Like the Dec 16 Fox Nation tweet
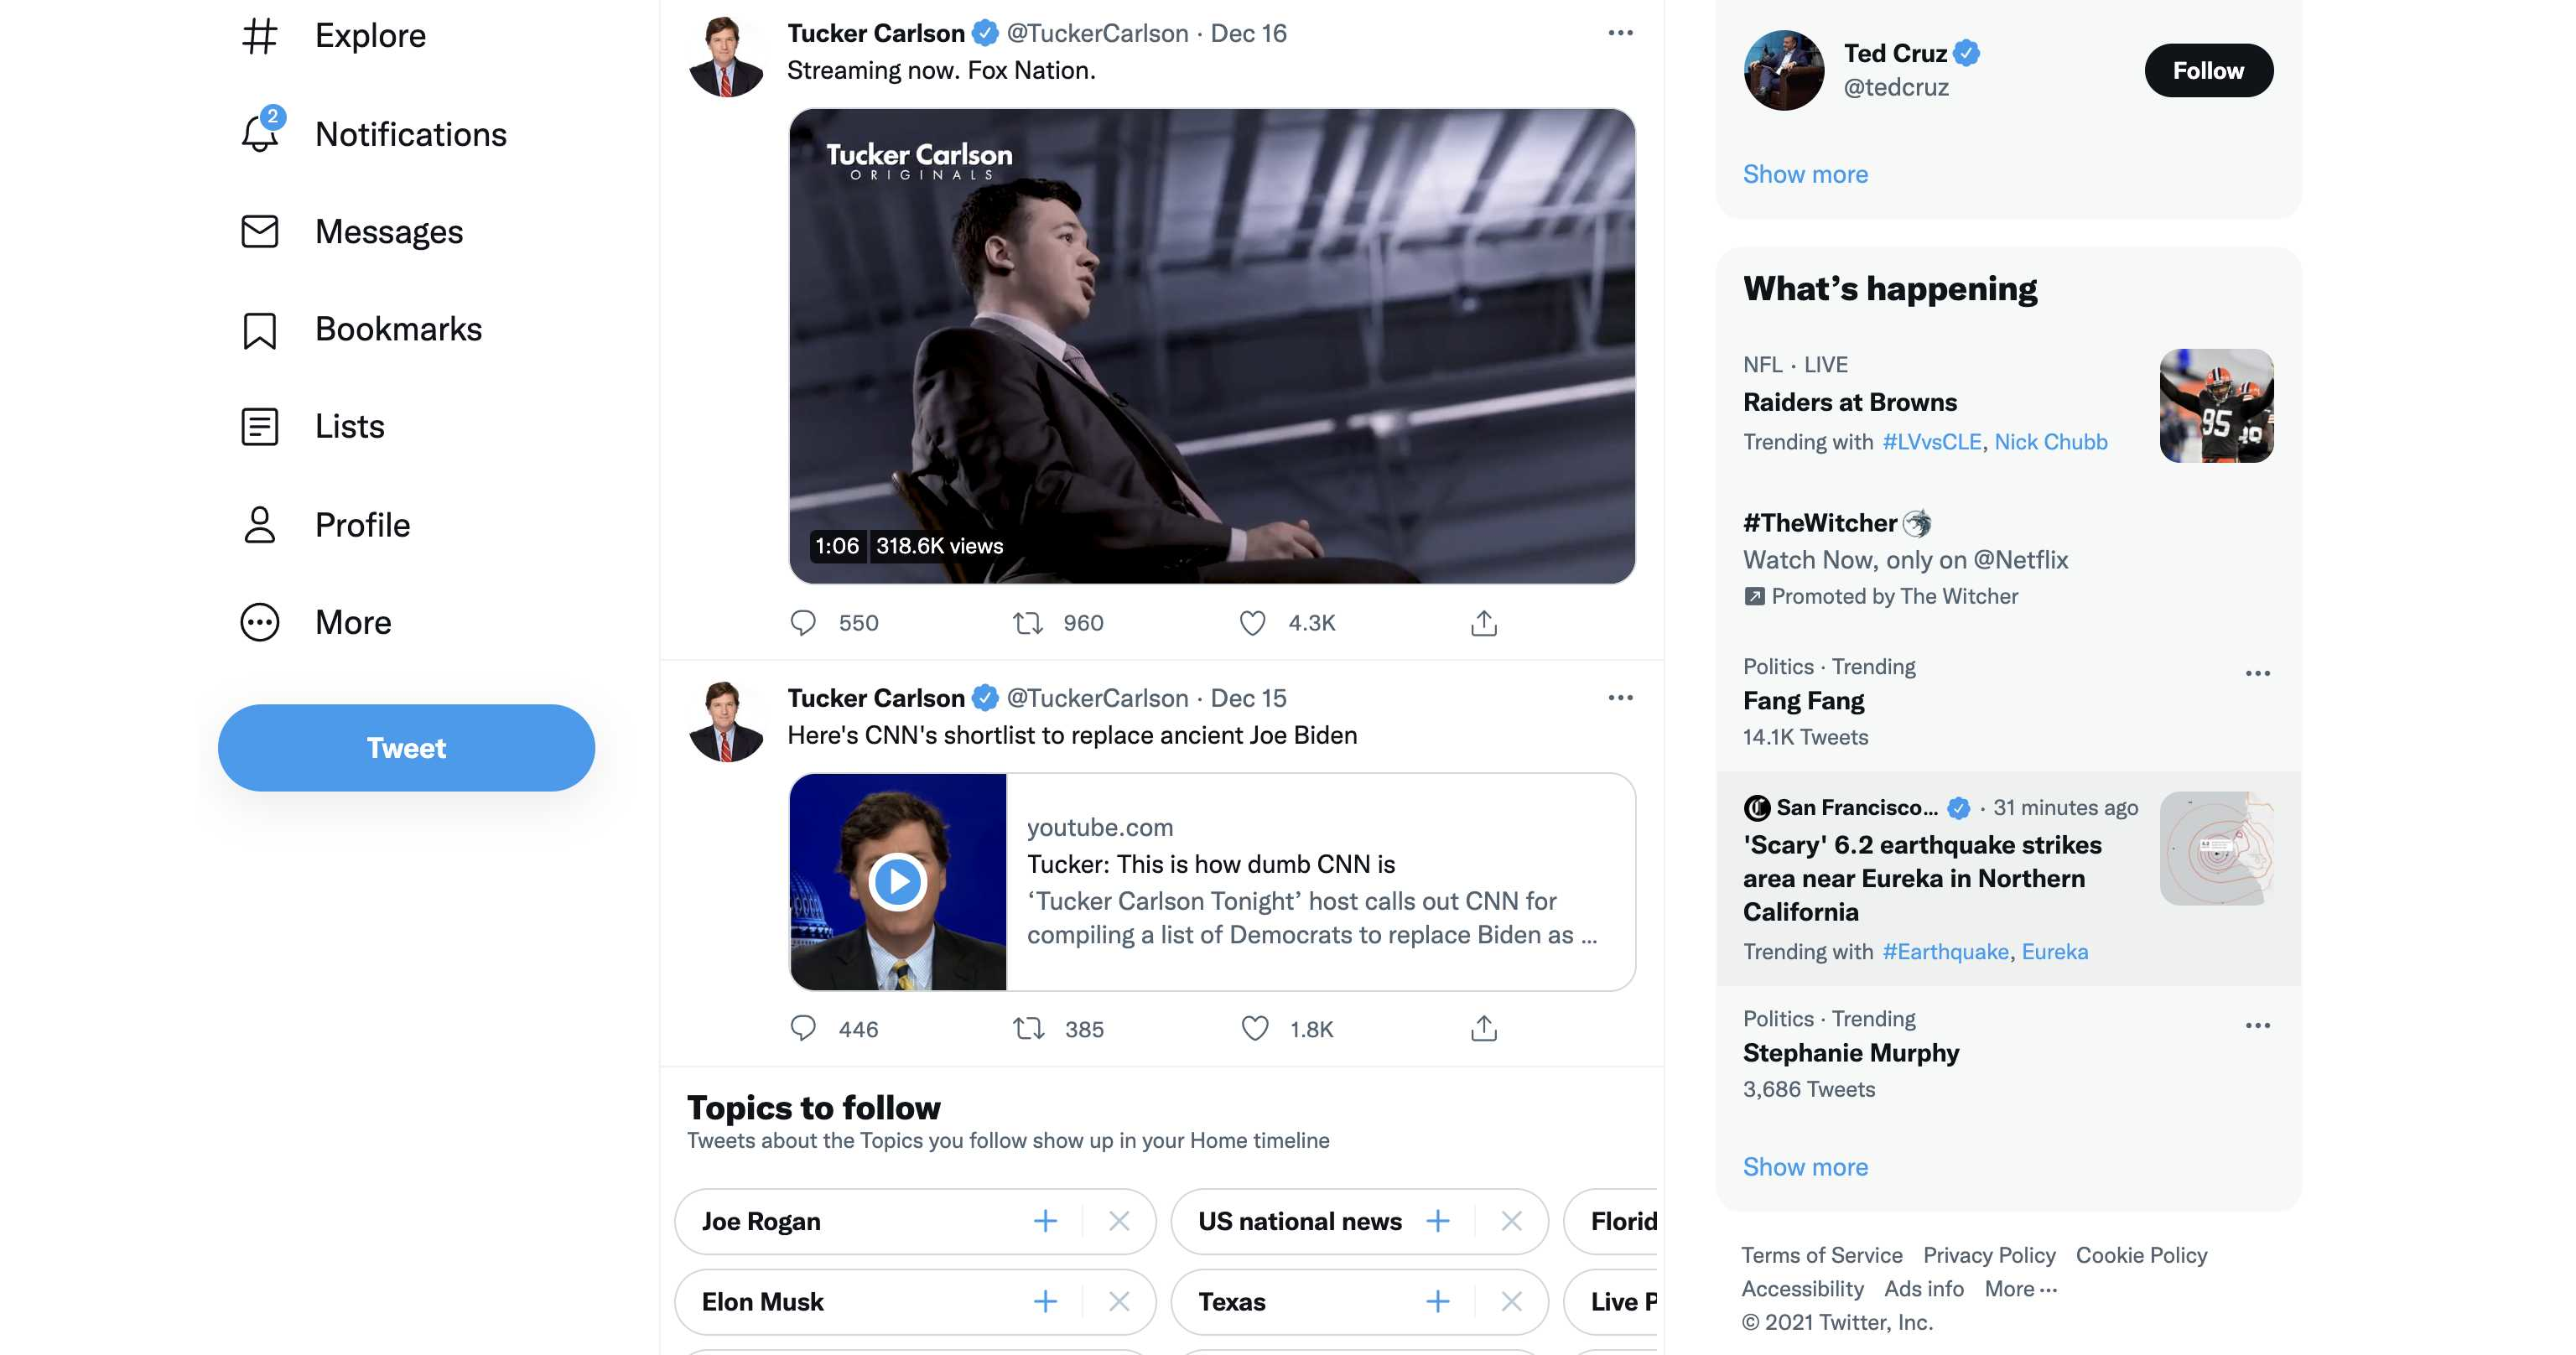This screenshot has height=1355, width=2576. click(1252, 623)
